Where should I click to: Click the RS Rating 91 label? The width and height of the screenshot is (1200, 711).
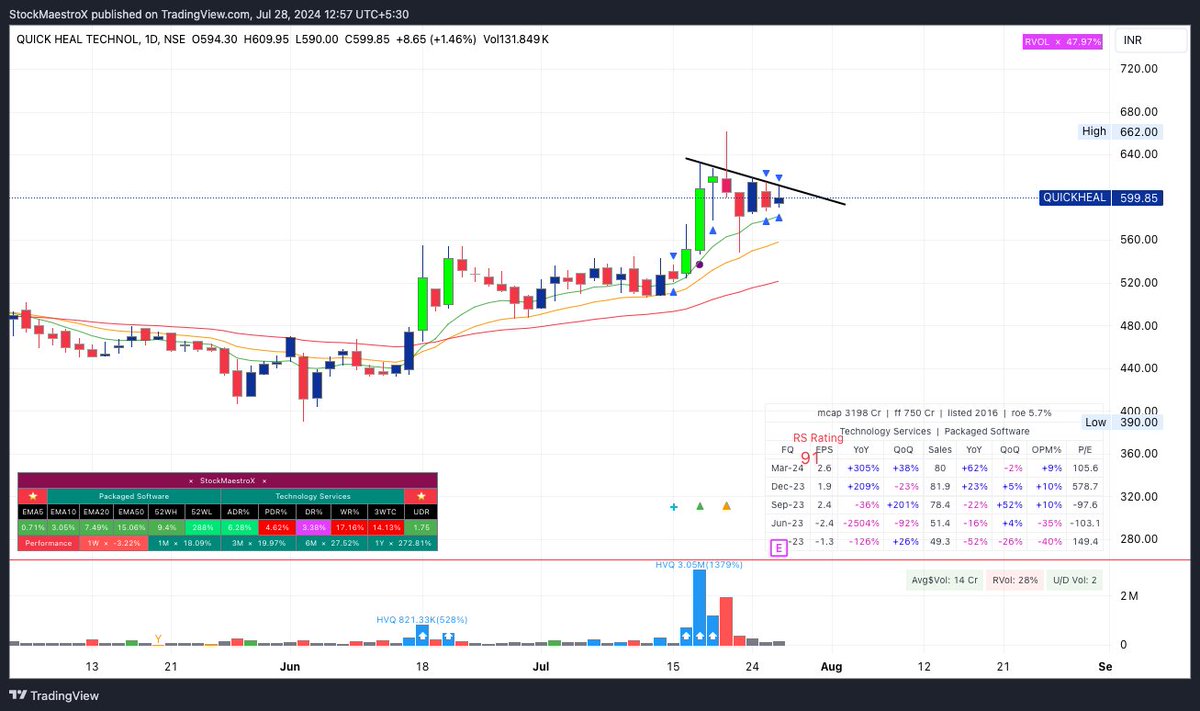(817, 448)
